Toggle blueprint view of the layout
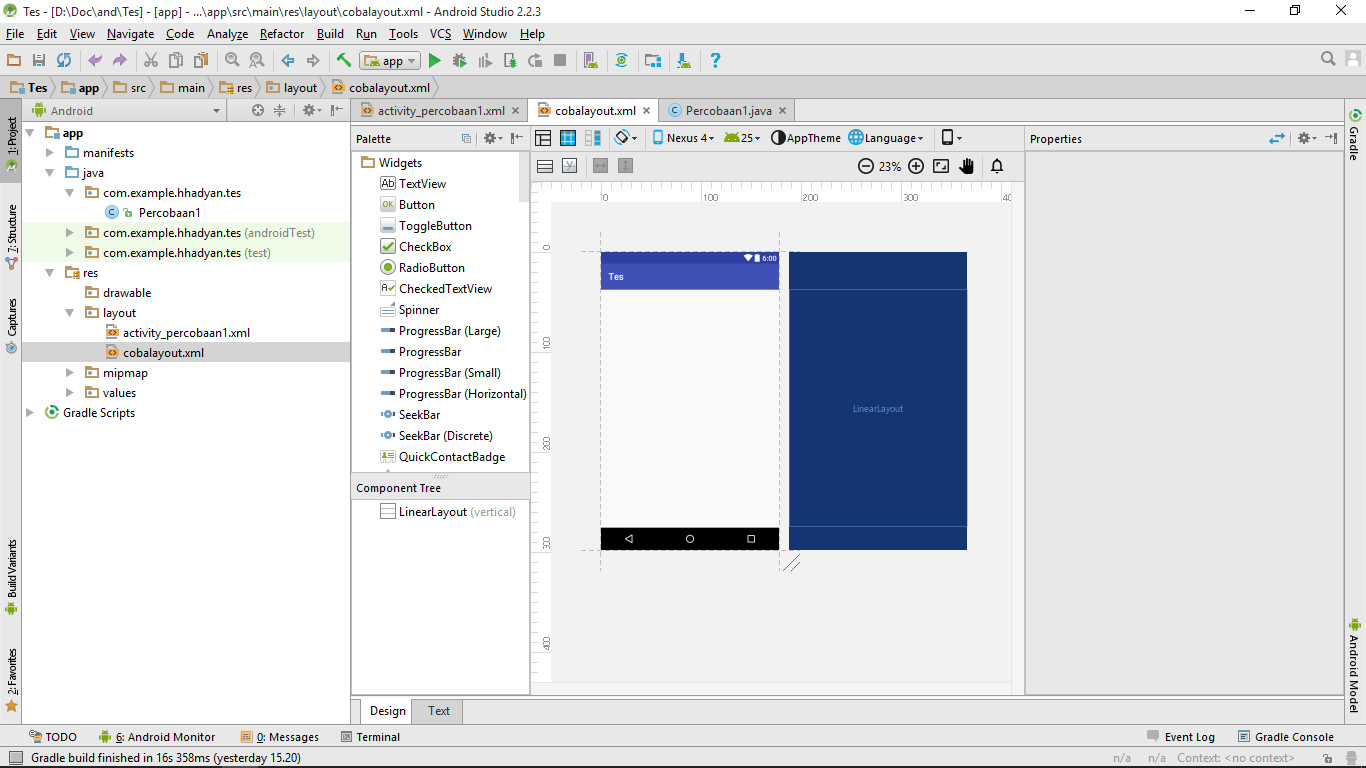This screenshot has width=1366, height=768. tap(568, 137)
